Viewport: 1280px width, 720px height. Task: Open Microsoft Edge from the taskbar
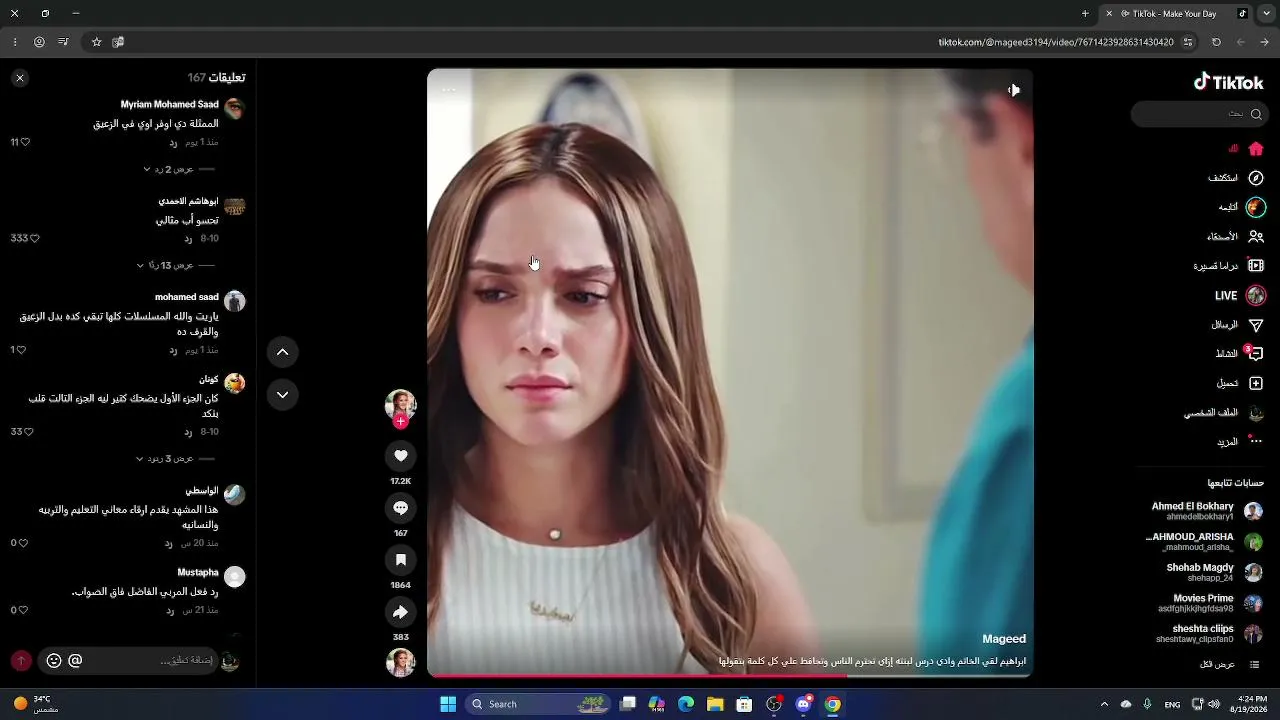[x=686, y=704]
